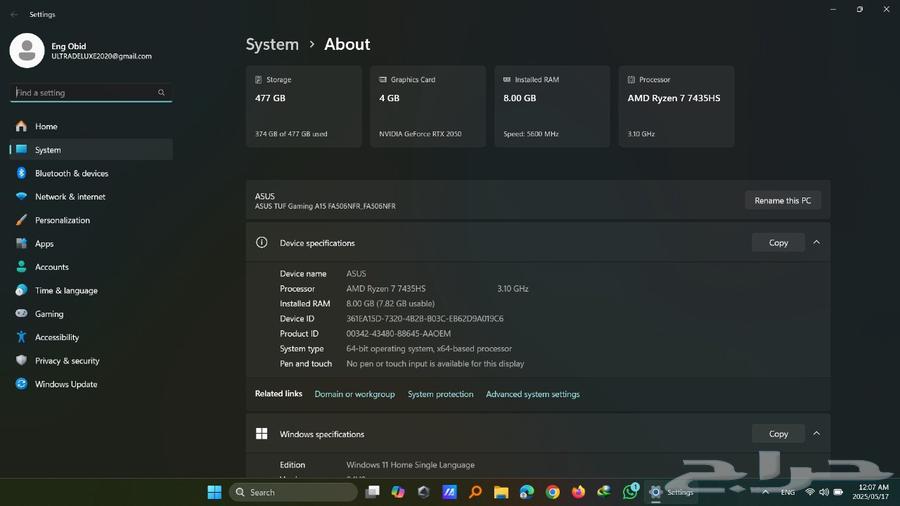Viewport: 900px width, 506px height.
Task: Click the Device ID value text
Action: tap(425, 318)
